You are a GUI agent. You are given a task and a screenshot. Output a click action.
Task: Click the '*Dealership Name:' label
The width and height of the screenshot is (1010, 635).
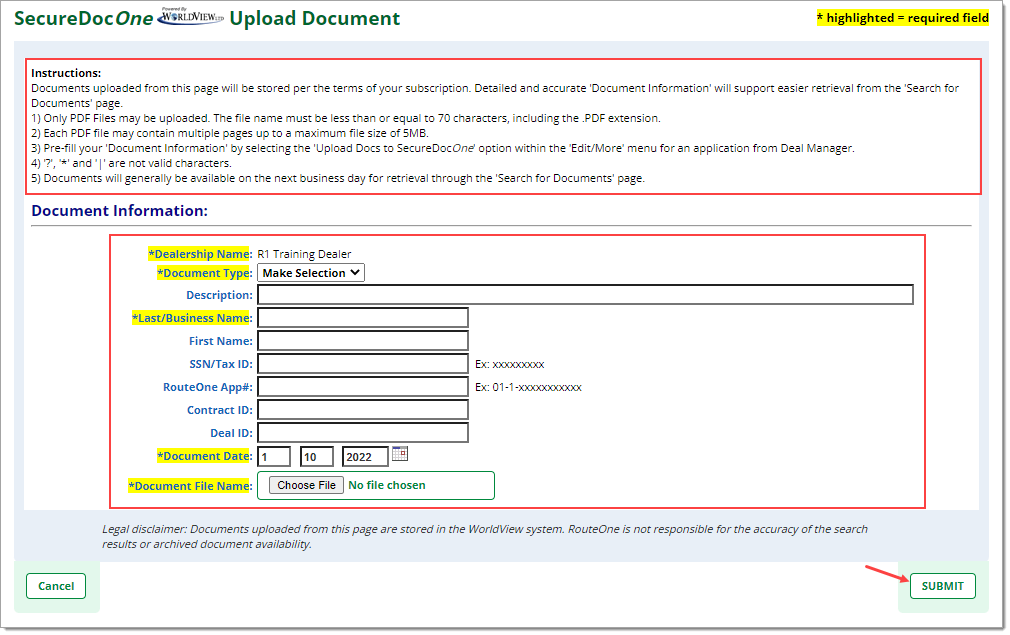click(x=200, y=254)
